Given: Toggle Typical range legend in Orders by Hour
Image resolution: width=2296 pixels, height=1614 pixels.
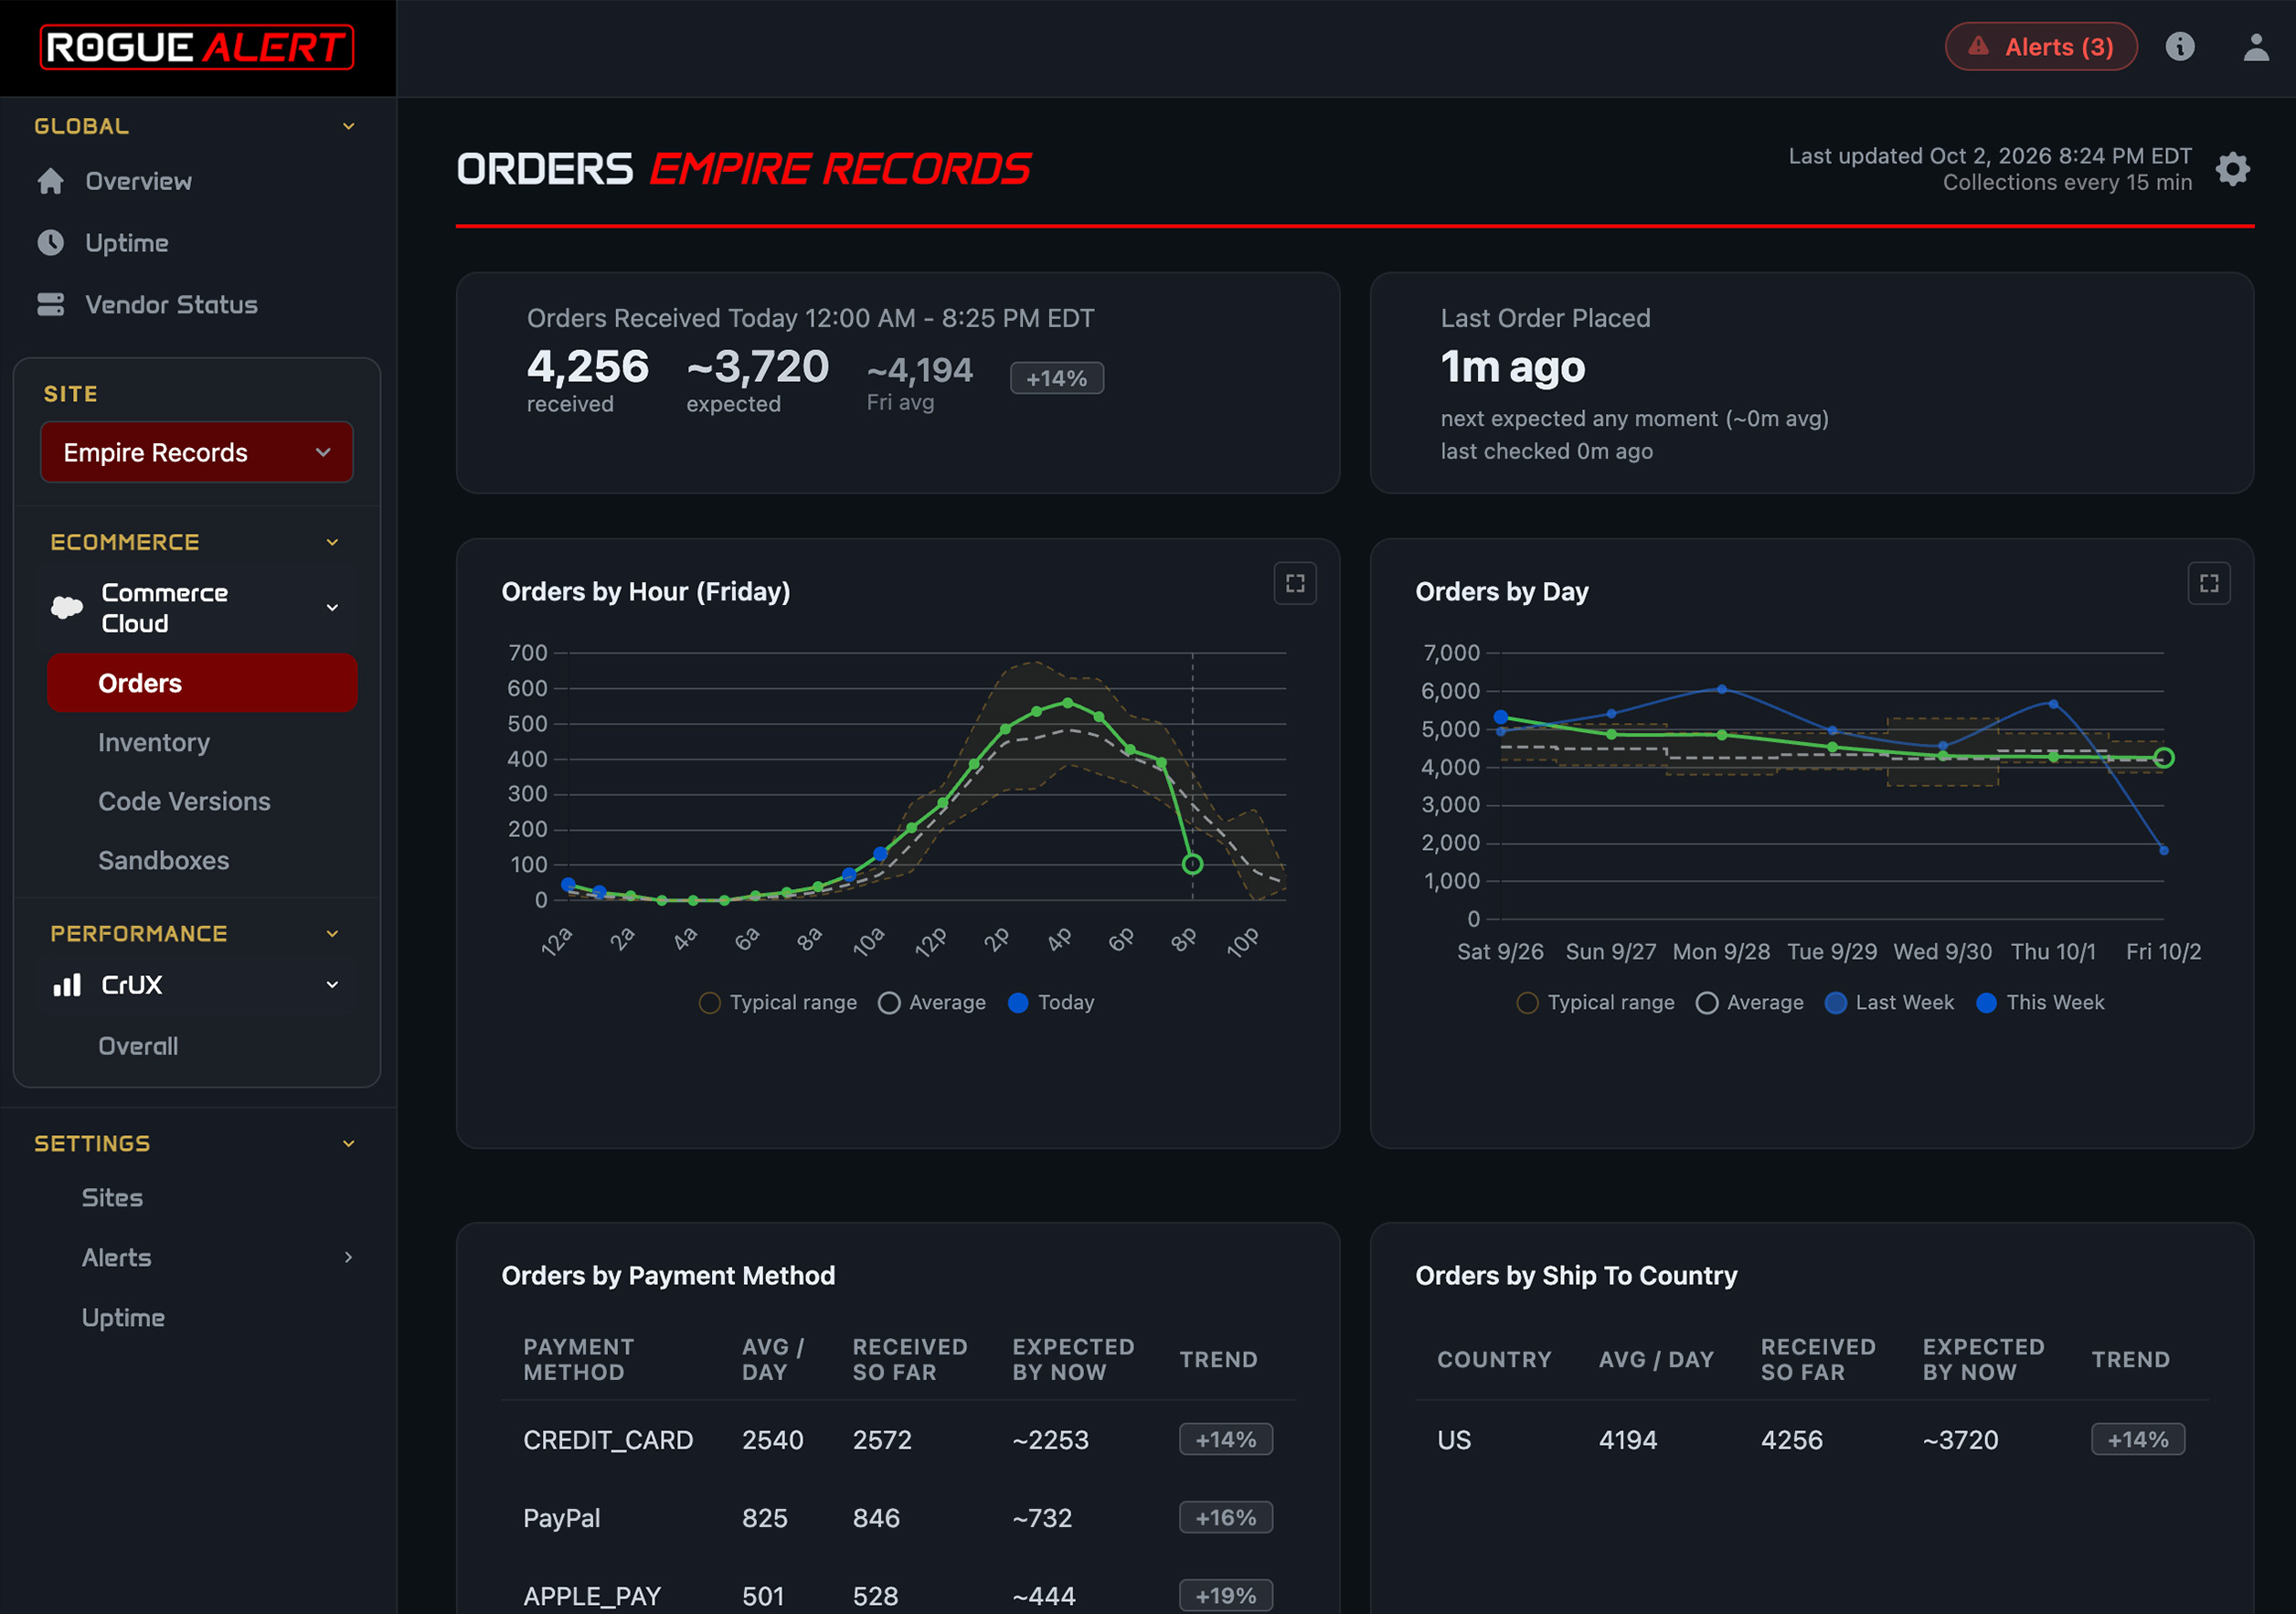Looking at the screenshot, I should pos(778,1003).
